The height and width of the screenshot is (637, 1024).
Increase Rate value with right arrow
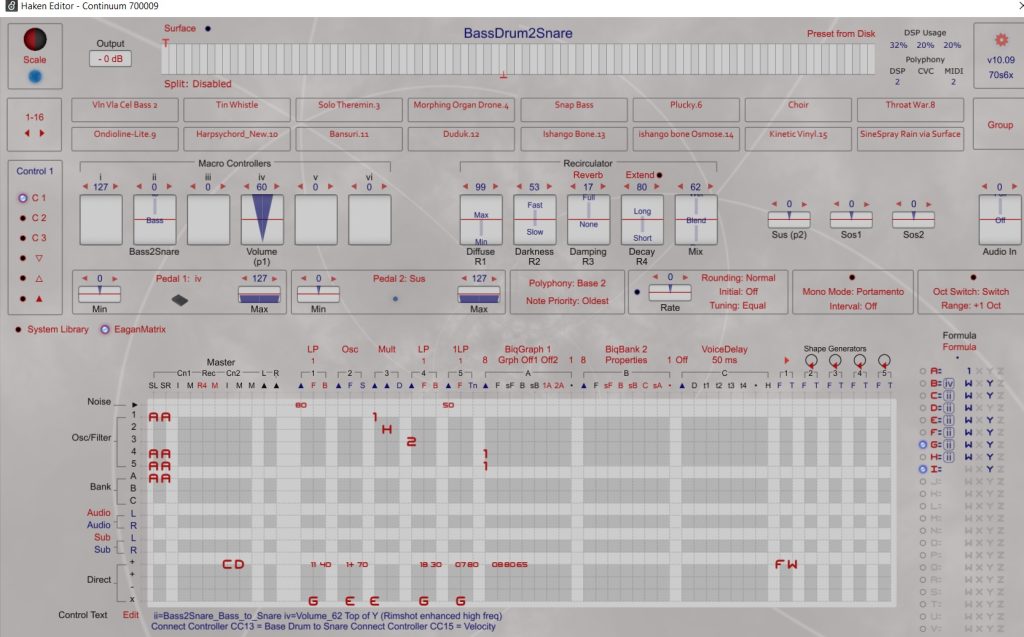pos(685,277)
